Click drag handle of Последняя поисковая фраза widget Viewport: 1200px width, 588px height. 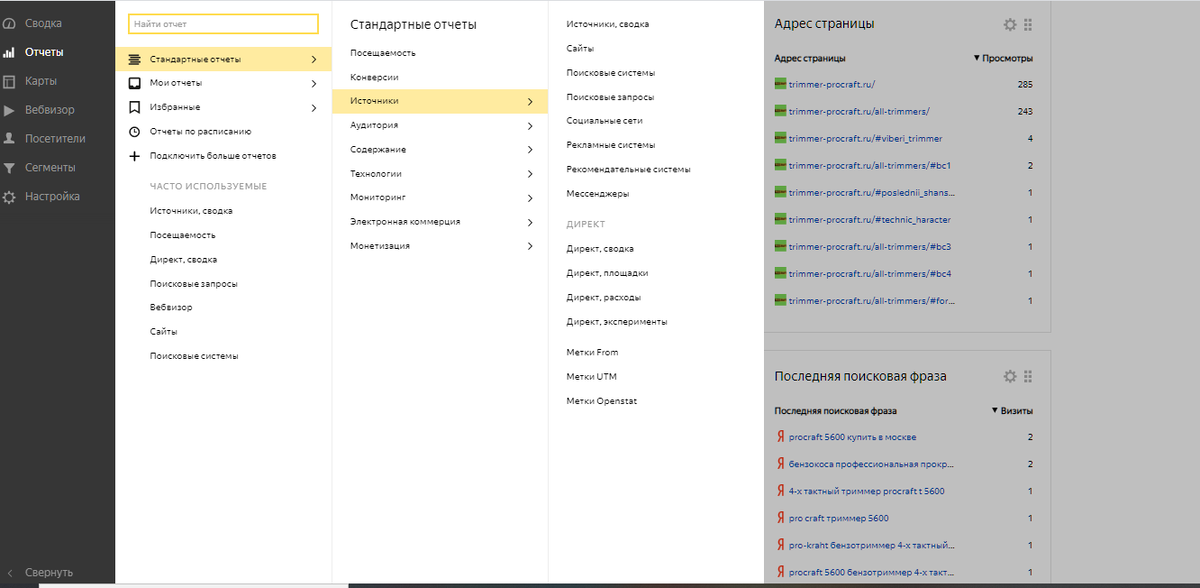(1028, 376)
